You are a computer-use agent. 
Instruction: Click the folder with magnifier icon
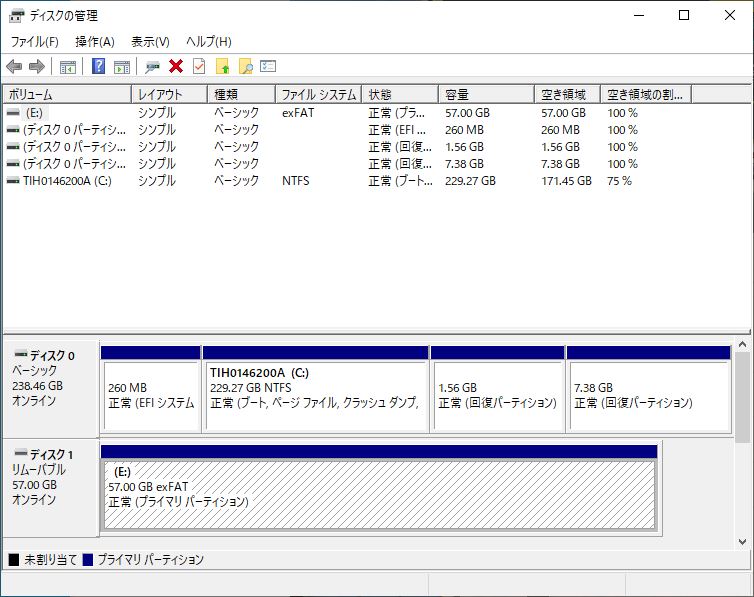246,66
